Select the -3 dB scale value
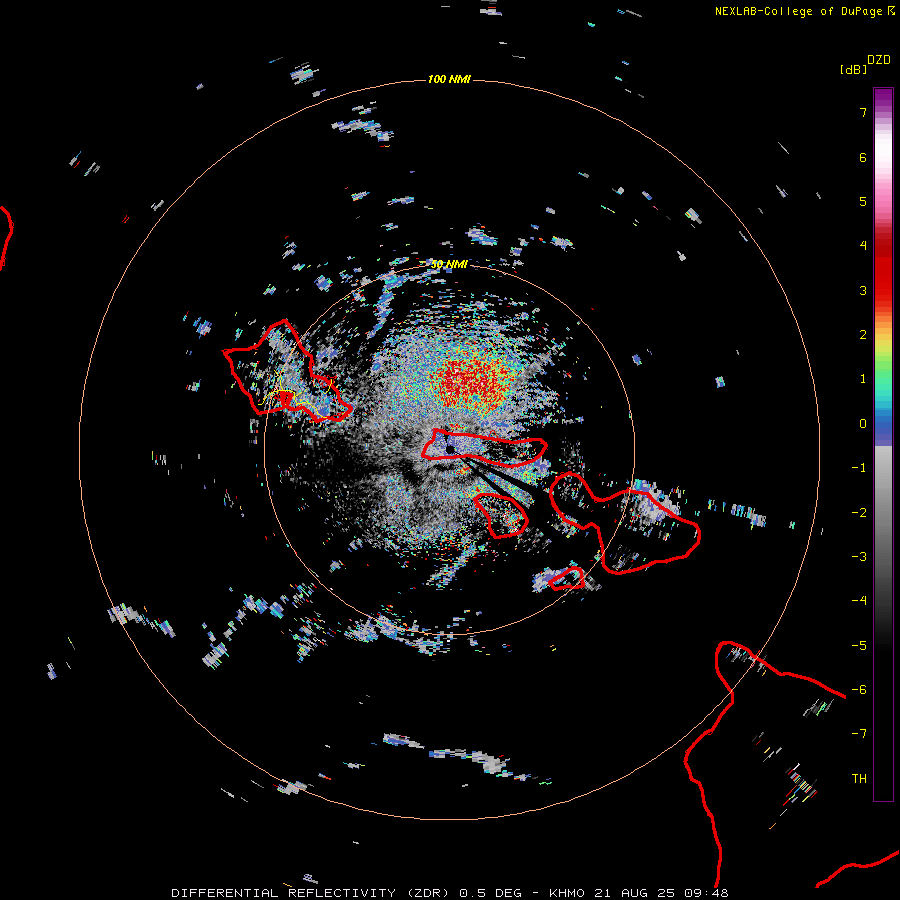This screenshot has height=900, width=900. [x=859, y=557]
